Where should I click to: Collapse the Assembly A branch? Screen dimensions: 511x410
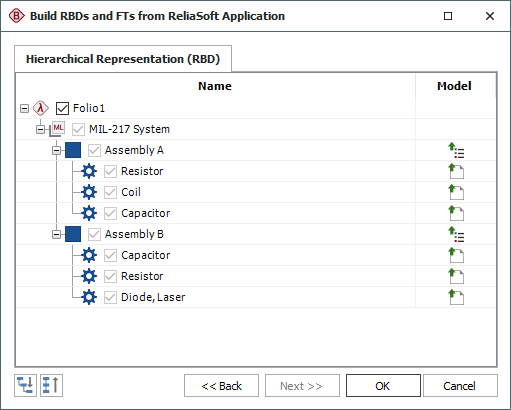coord(57,151)
